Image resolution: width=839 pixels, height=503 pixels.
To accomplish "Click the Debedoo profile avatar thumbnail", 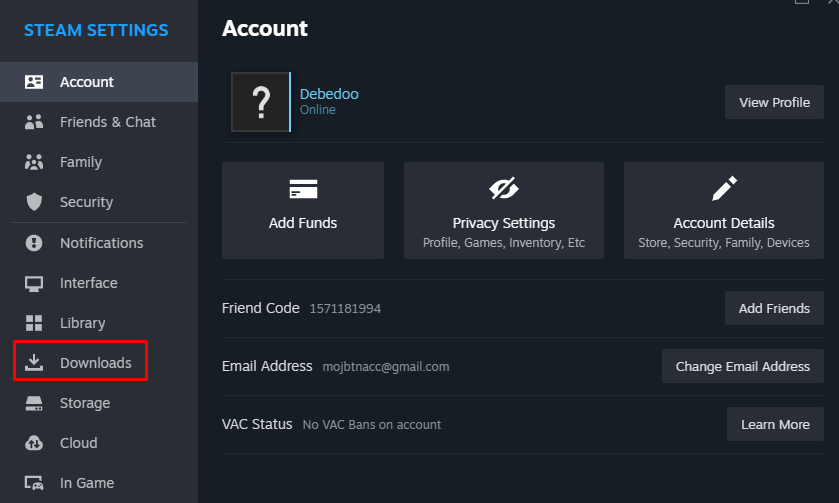I will coord(261,102).
